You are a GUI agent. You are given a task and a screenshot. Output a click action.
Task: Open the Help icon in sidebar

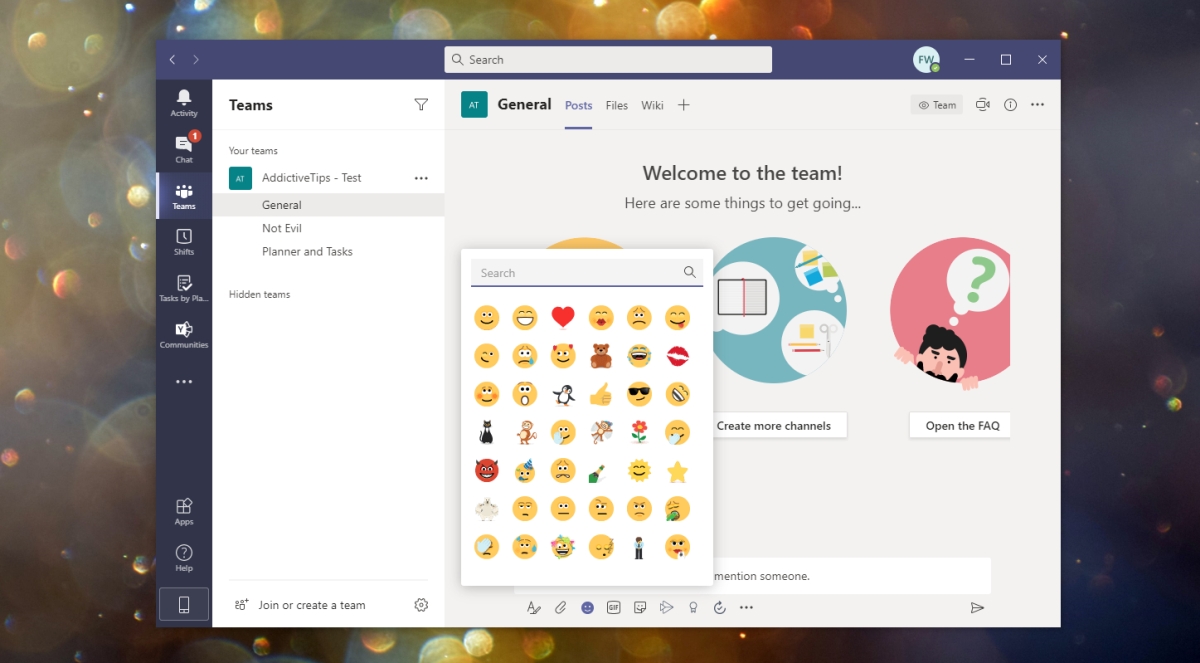coord(184,558)
